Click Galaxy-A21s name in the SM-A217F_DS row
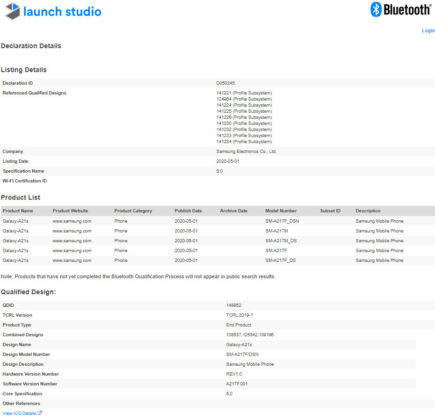This screenshot has height=420, width=435. pos(15,260)
